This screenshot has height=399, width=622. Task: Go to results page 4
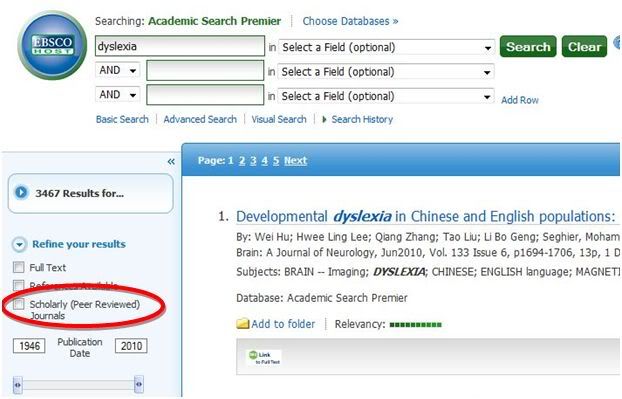[x=265, y=161]
